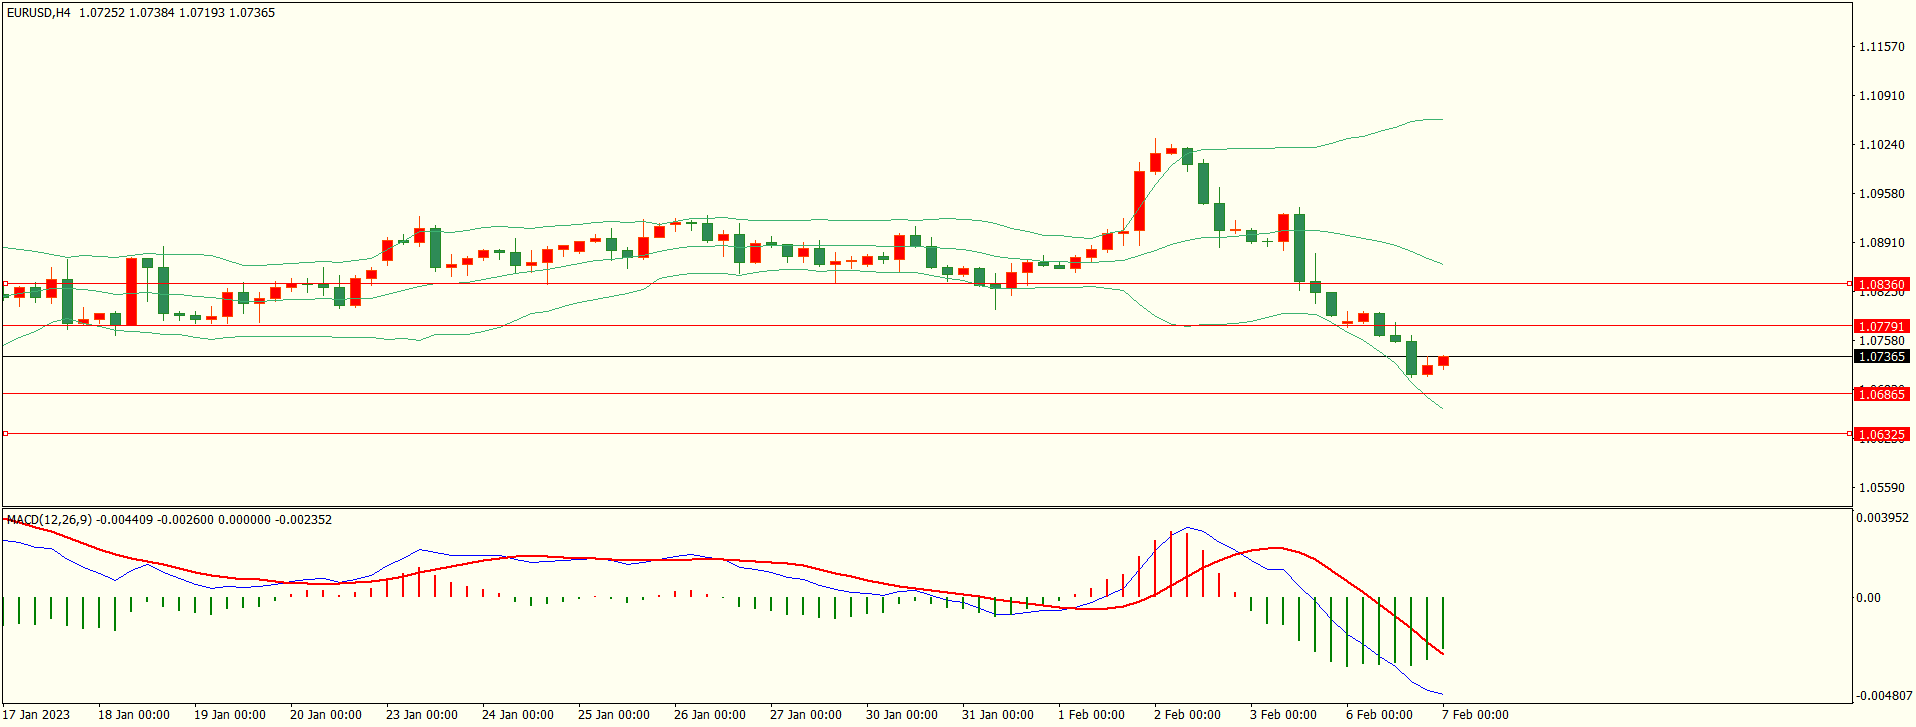Select the 1.07791 red price level label
This screenshot has height=727, width=1916.
coord(1881,327)
